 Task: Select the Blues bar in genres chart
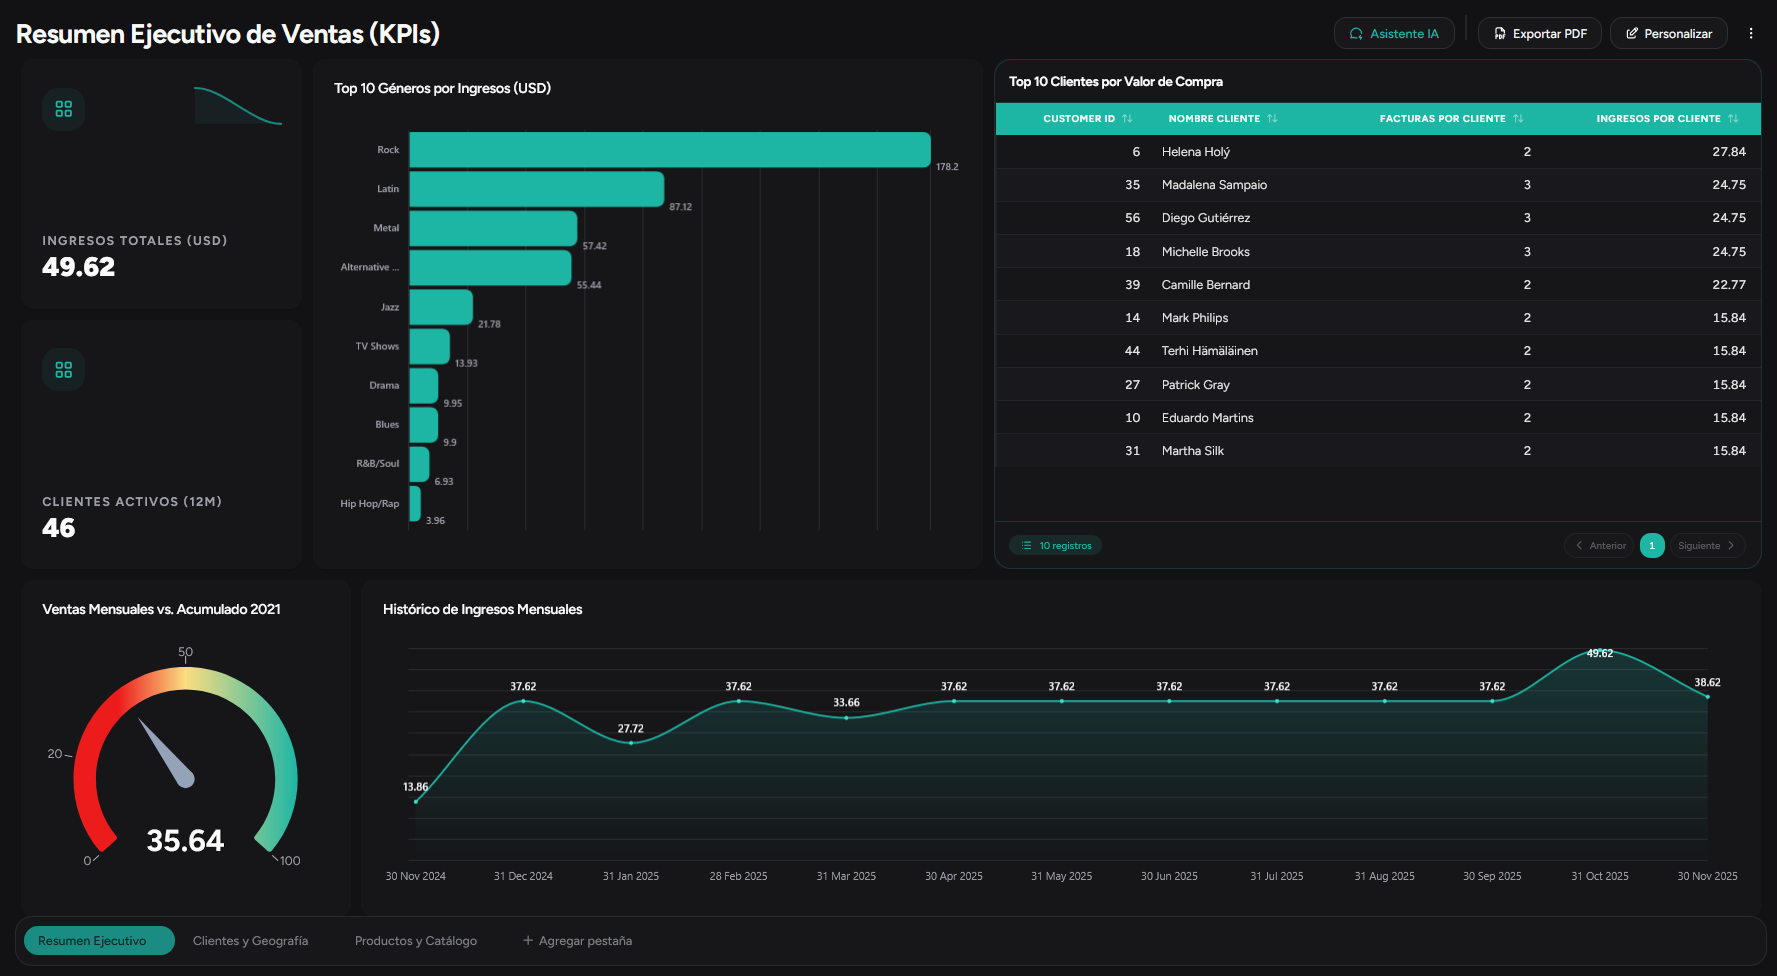pos(424,424)
